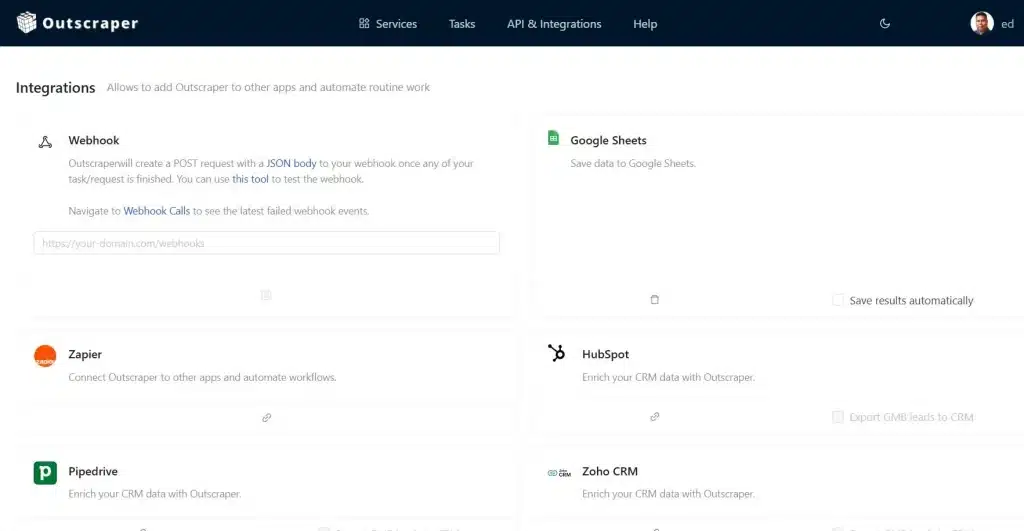
Task: Open the Help menu
Action: 645,24
